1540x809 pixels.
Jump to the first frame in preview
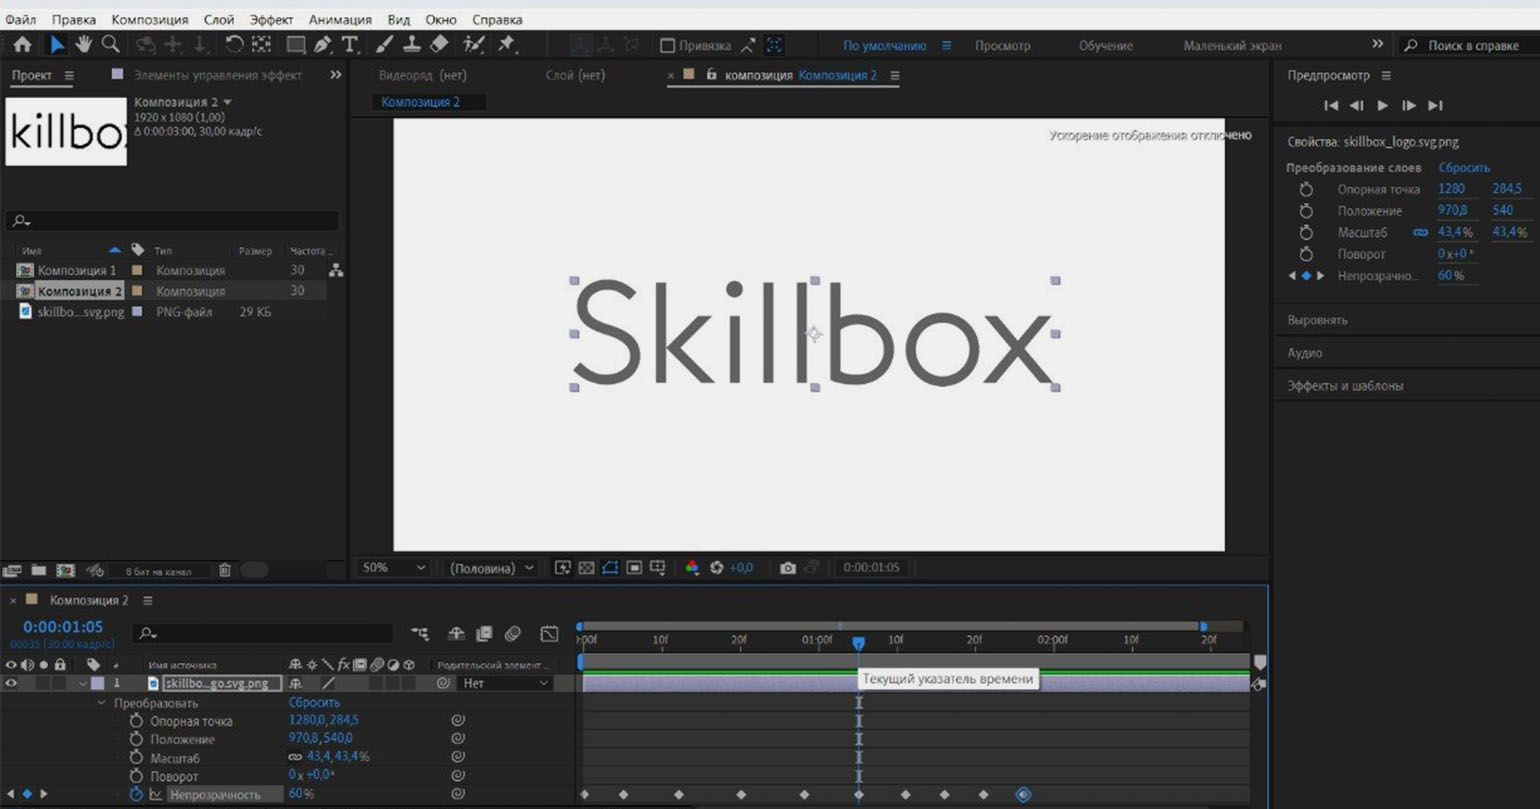pyautogui.click(x=1331, y=106)
